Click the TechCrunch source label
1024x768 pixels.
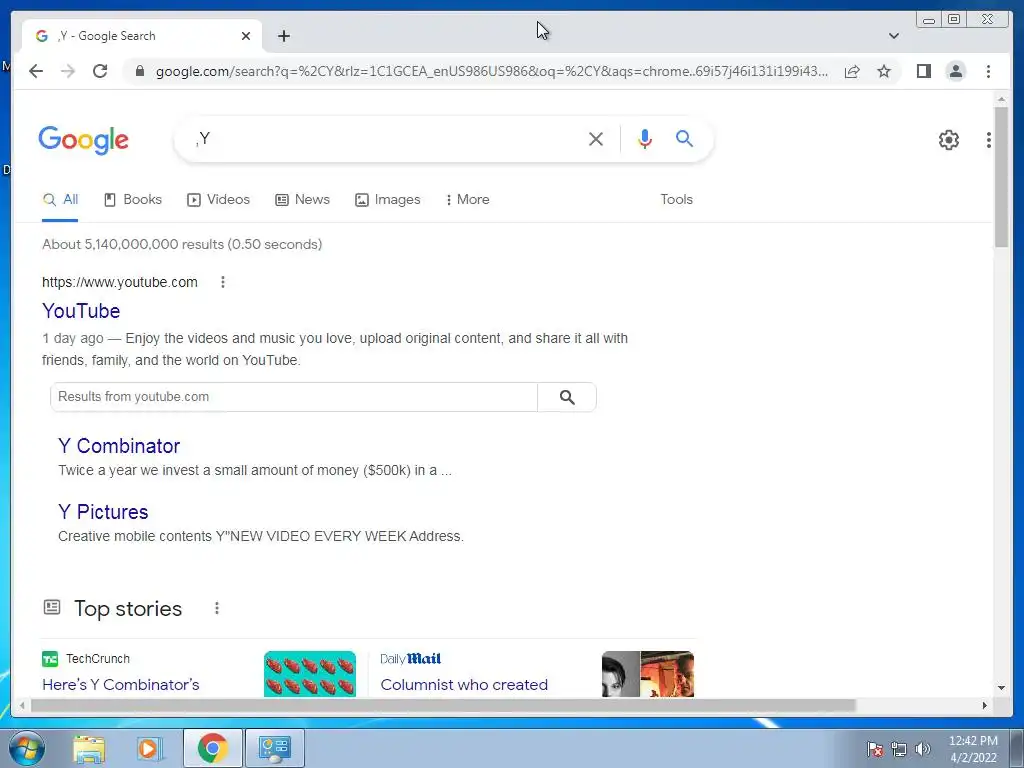click(98, 659)
